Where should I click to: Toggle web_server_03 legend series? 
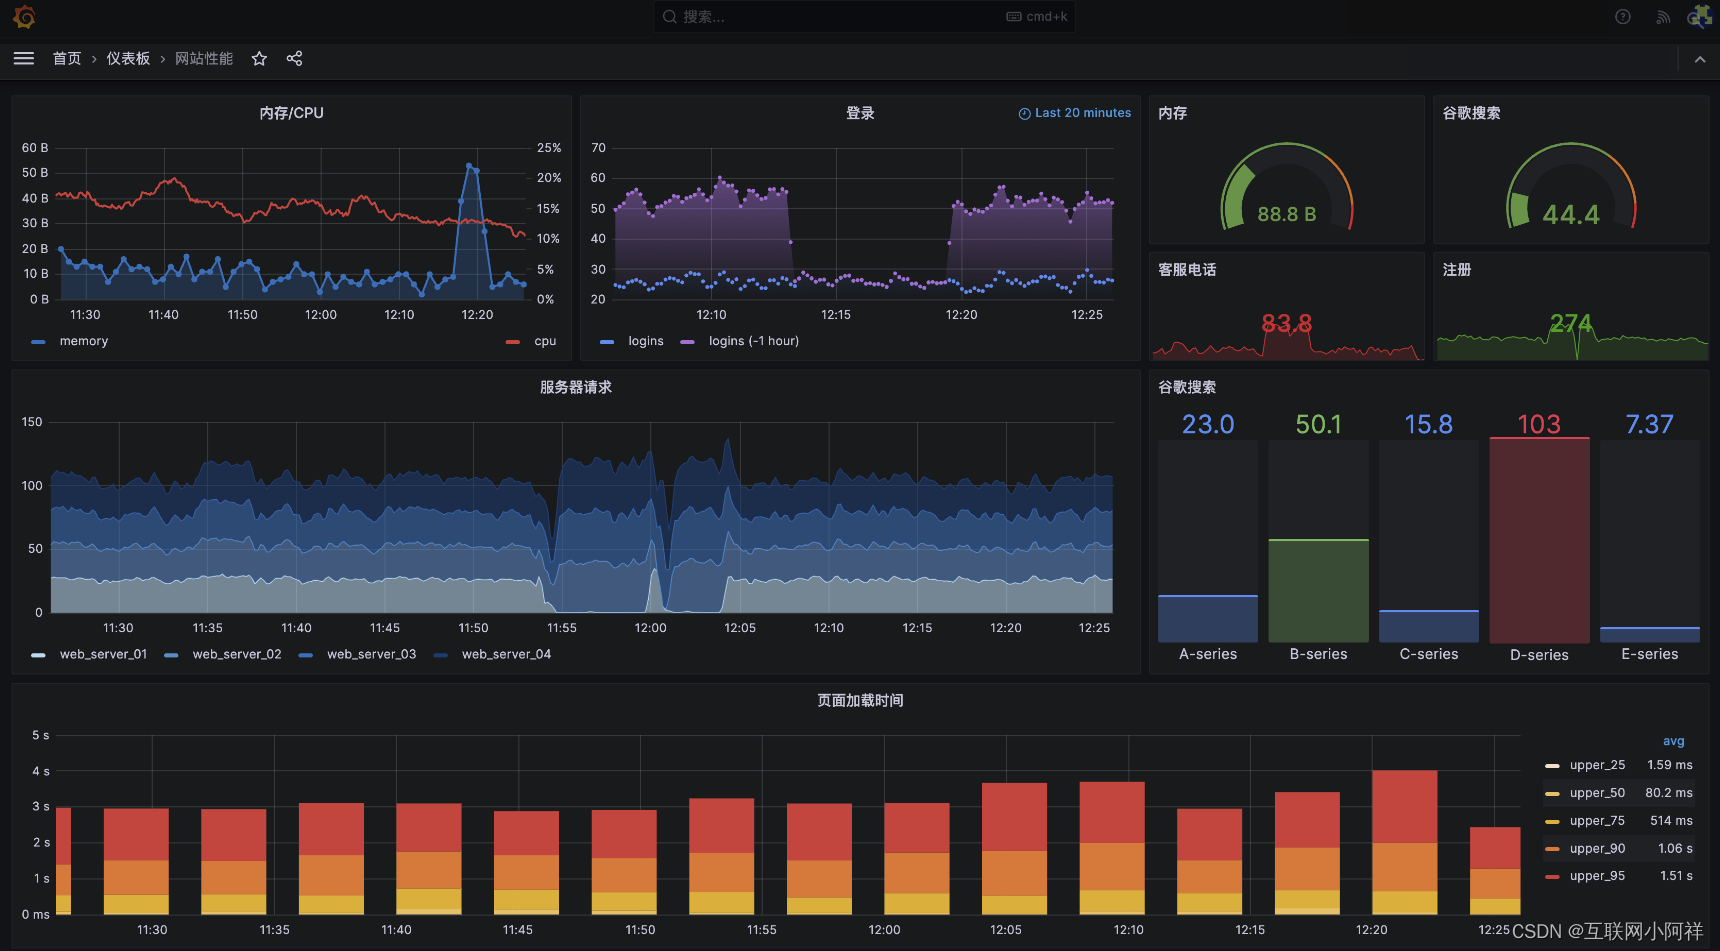tap(372, 654)
